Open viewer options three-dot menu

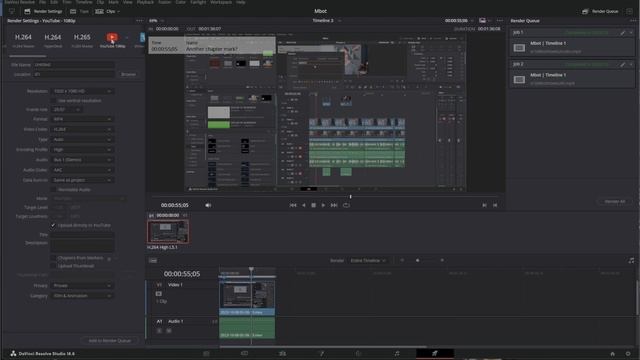coord(500,20)
